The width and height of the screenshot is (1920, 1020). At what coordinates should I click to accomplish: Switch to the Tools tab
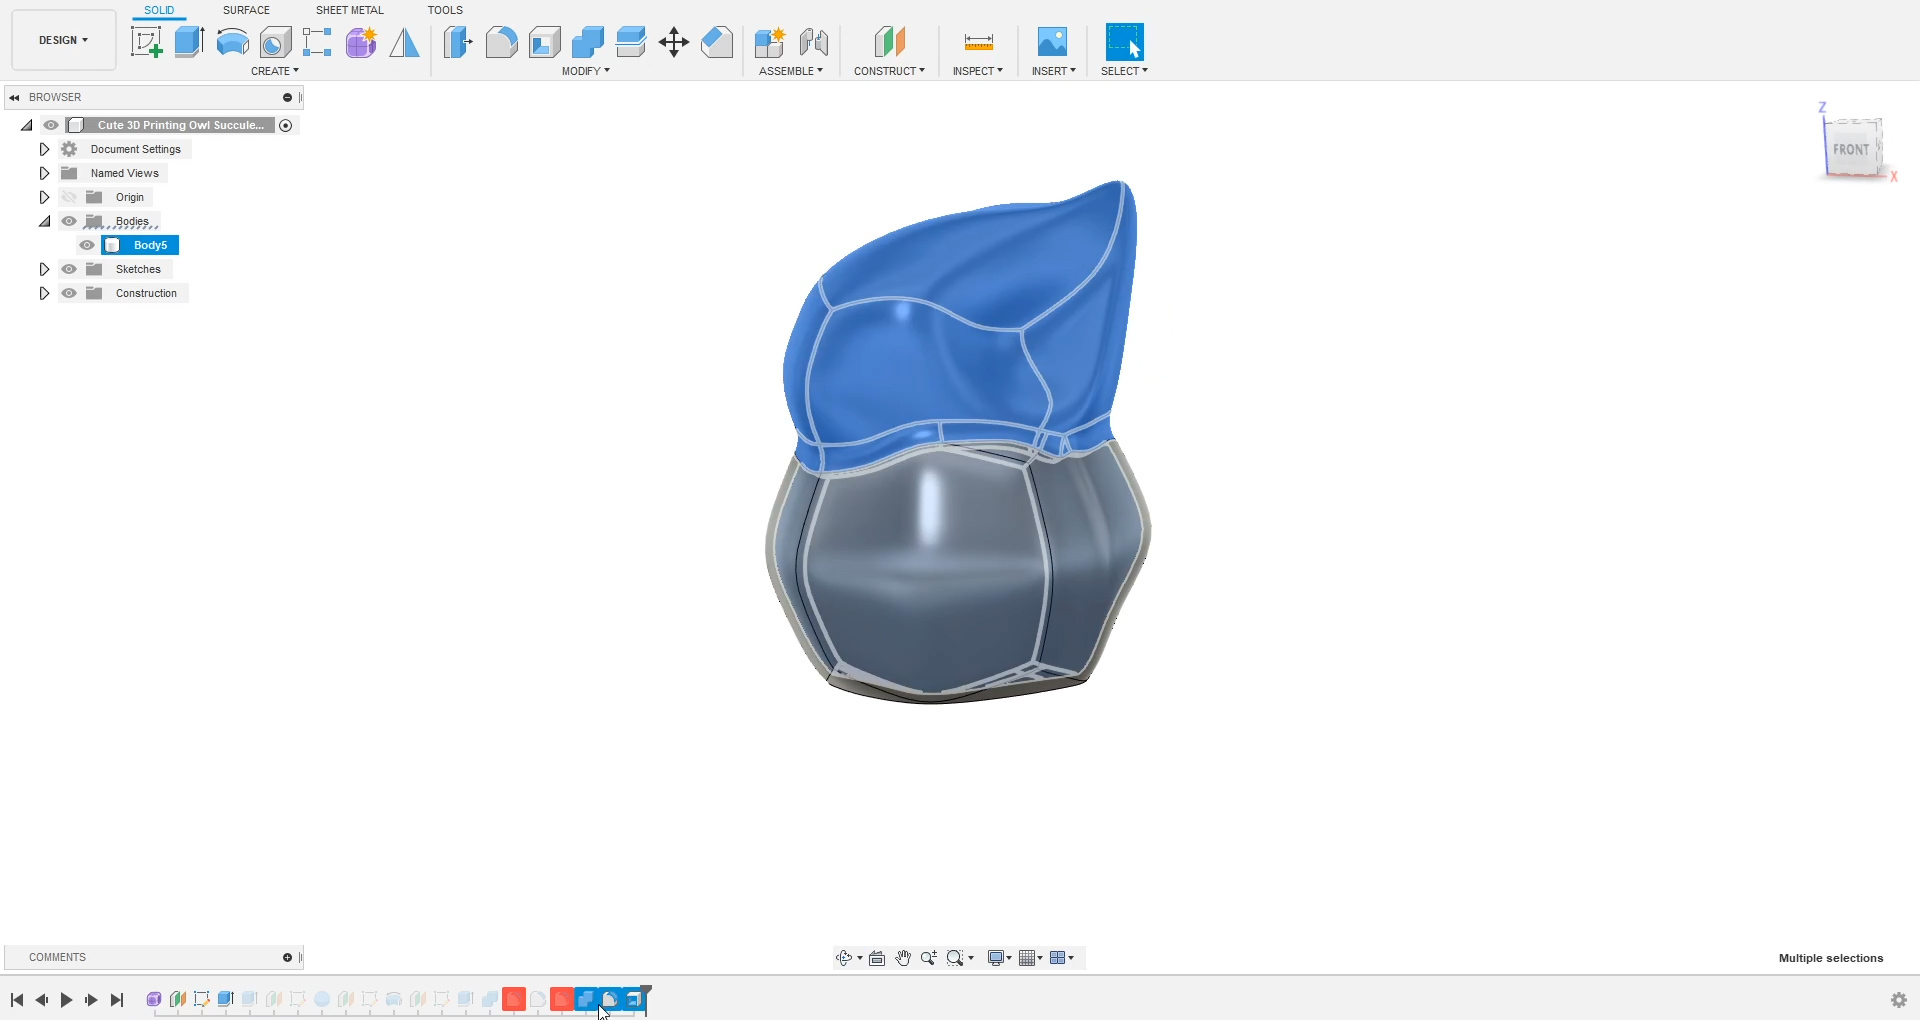[445, 10]
